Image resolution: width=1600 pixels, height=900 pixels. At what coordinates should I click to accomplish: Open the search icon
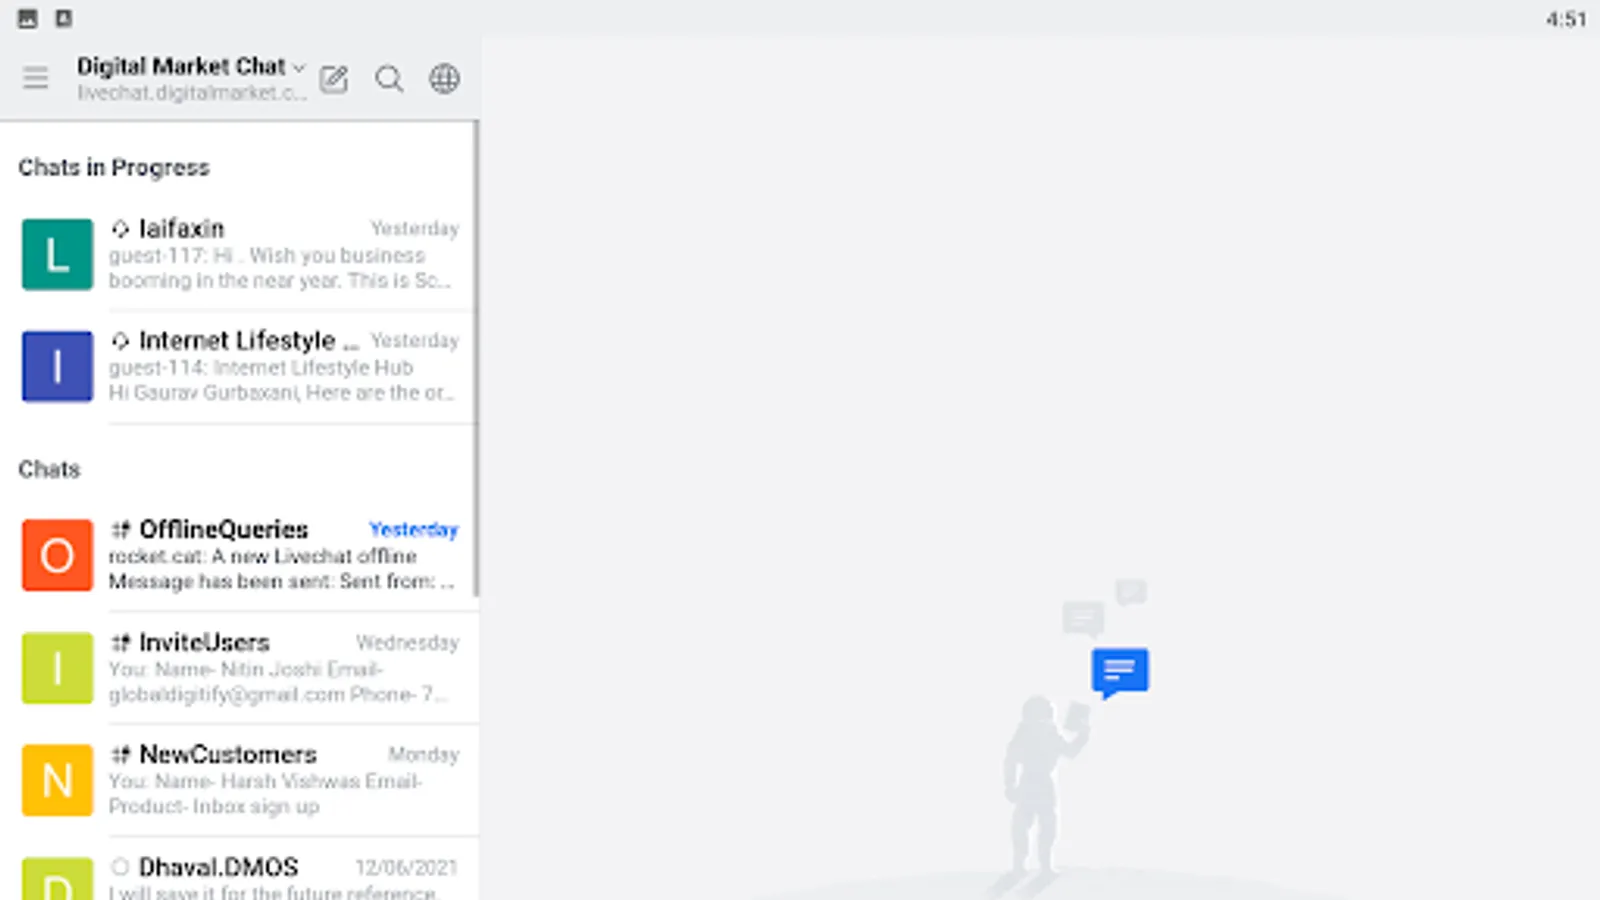389,79
